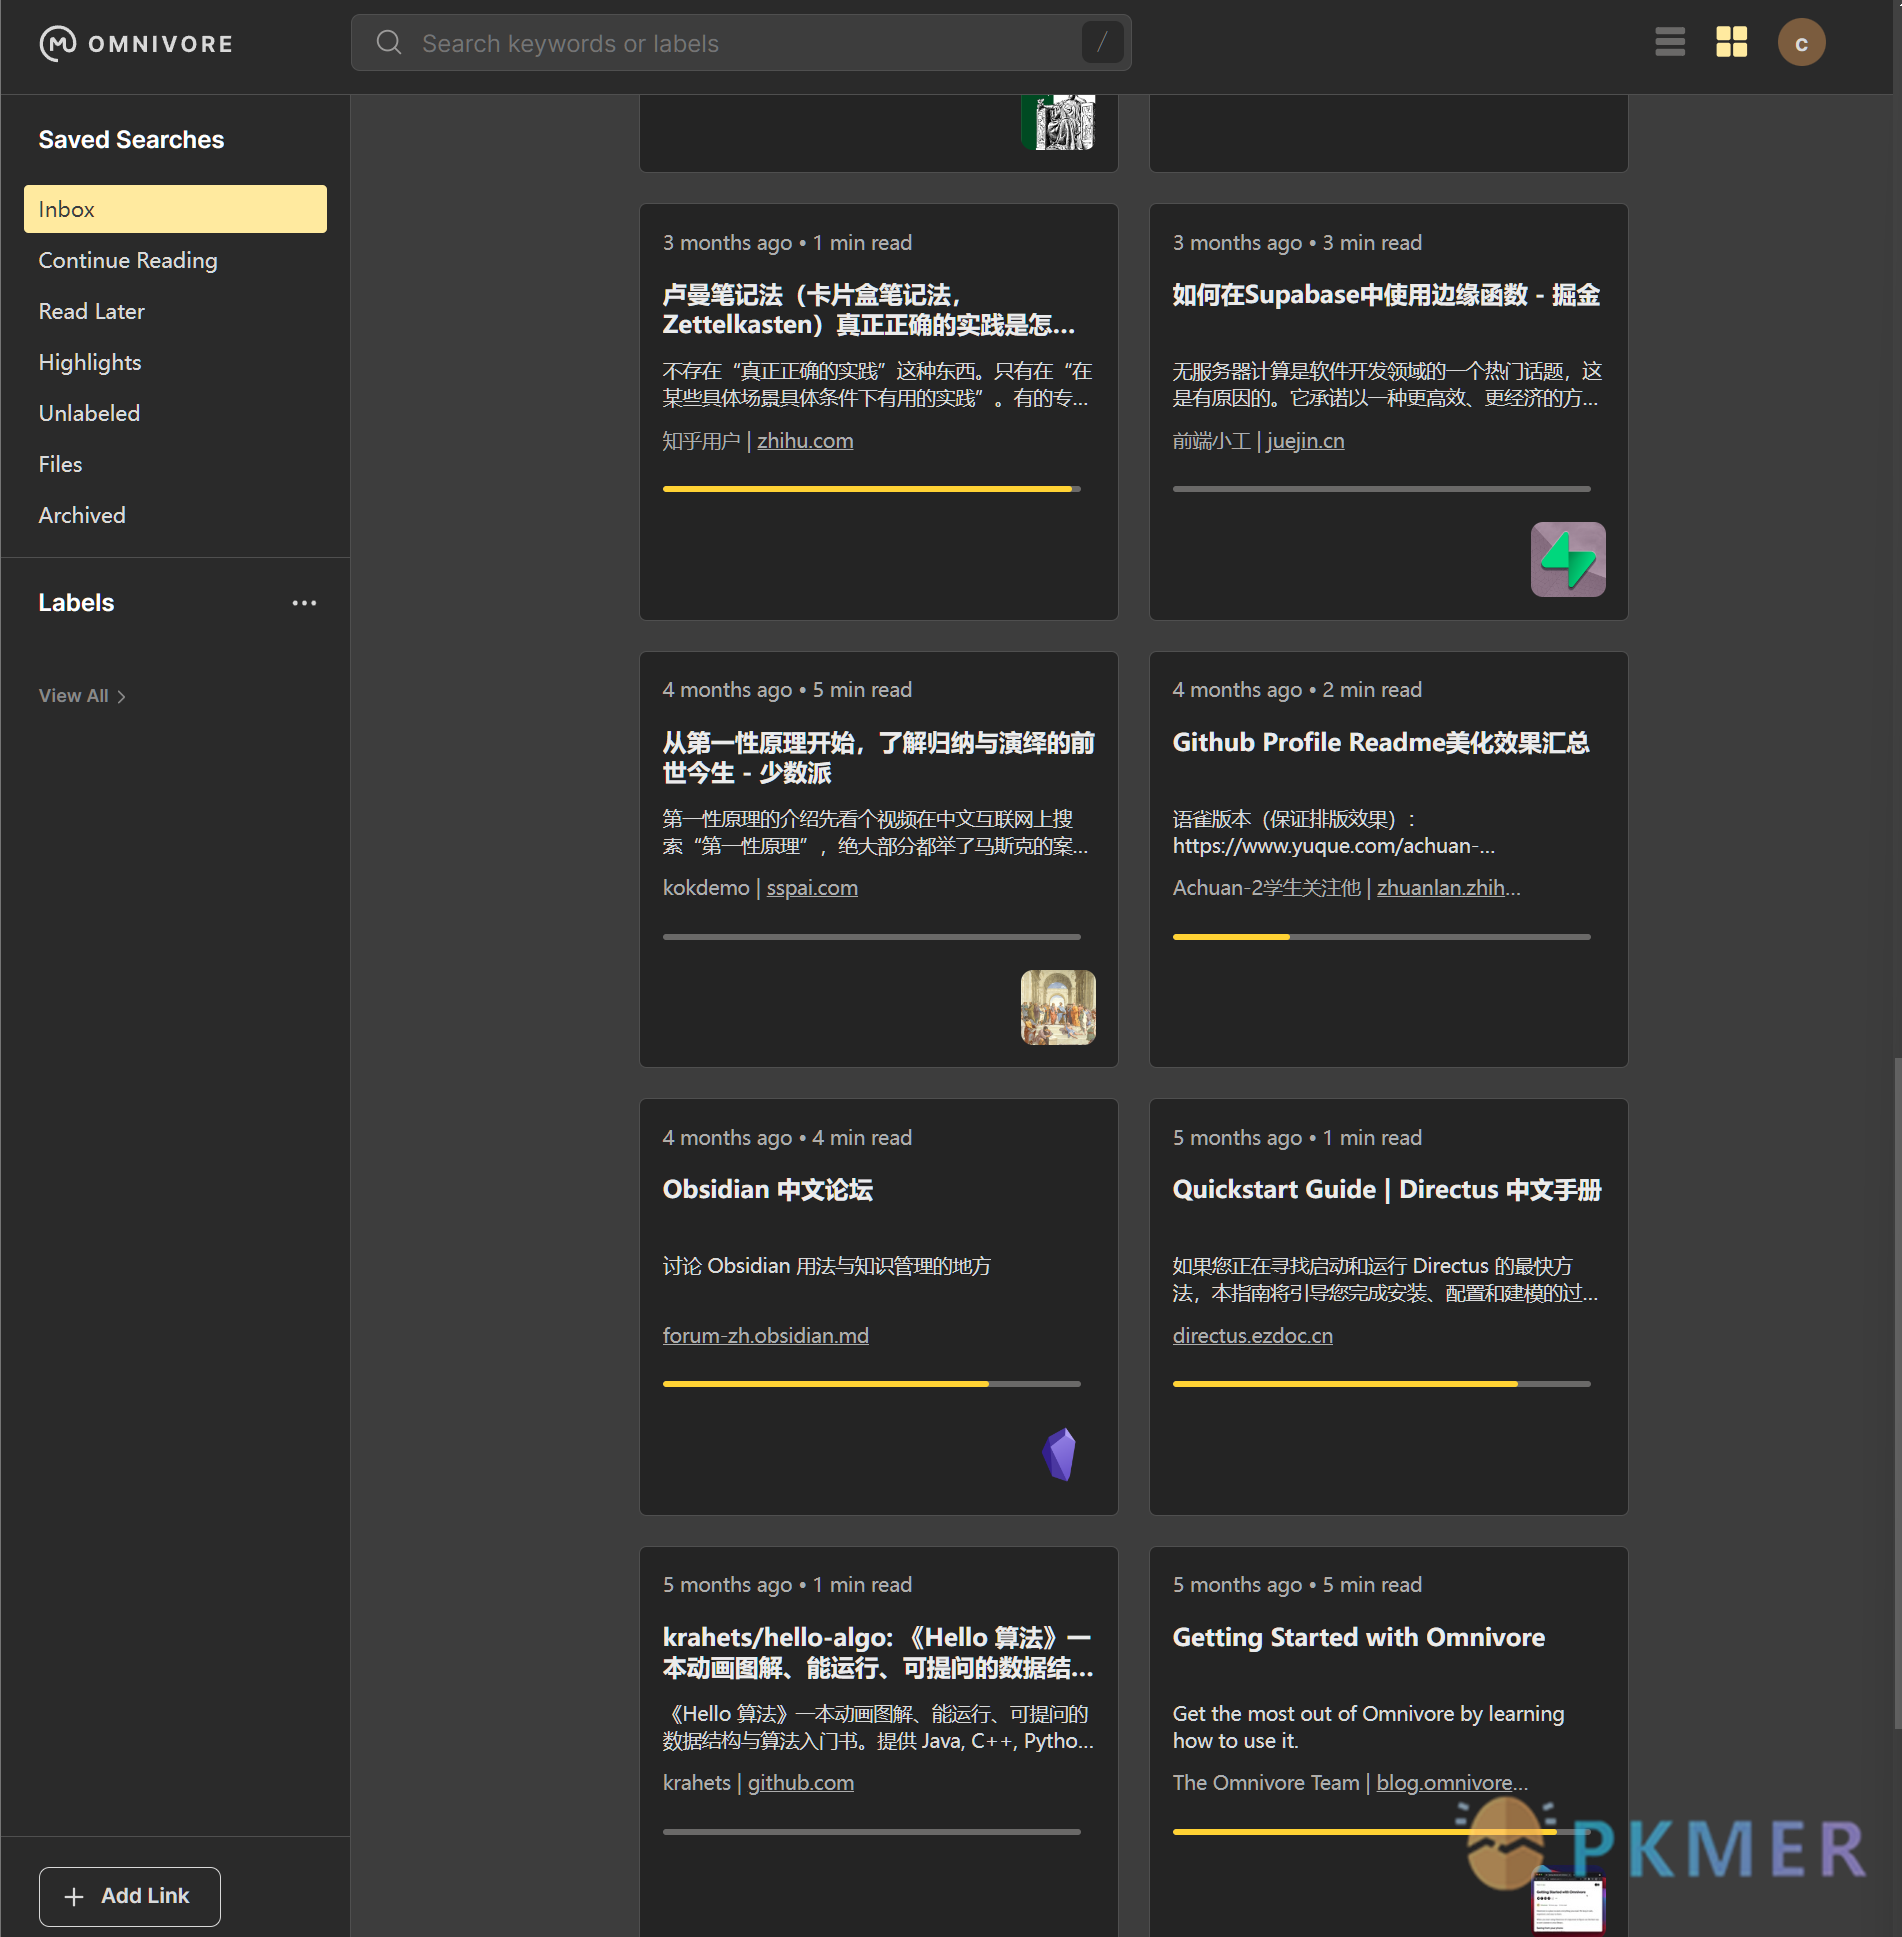Open the Unlabeled saved search
The image size is (1902, 1937).
(89, 413)
